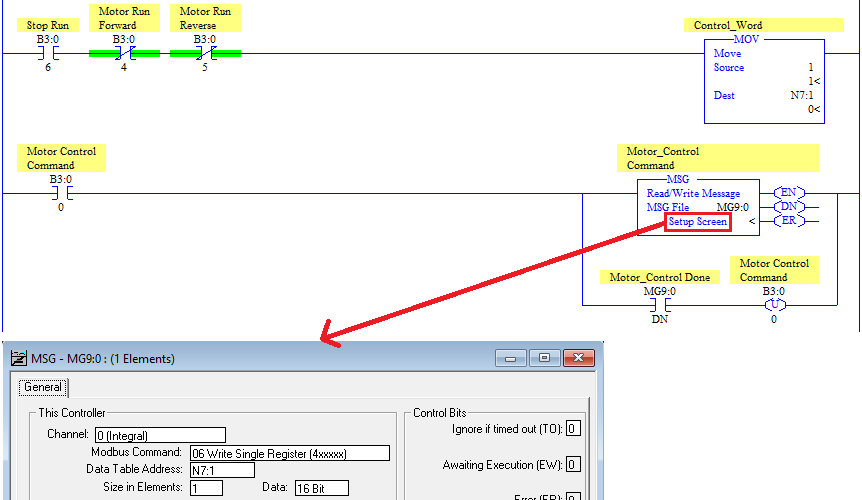
Task: Click the Data Table Address field N7:1
Action: (222, 470)
